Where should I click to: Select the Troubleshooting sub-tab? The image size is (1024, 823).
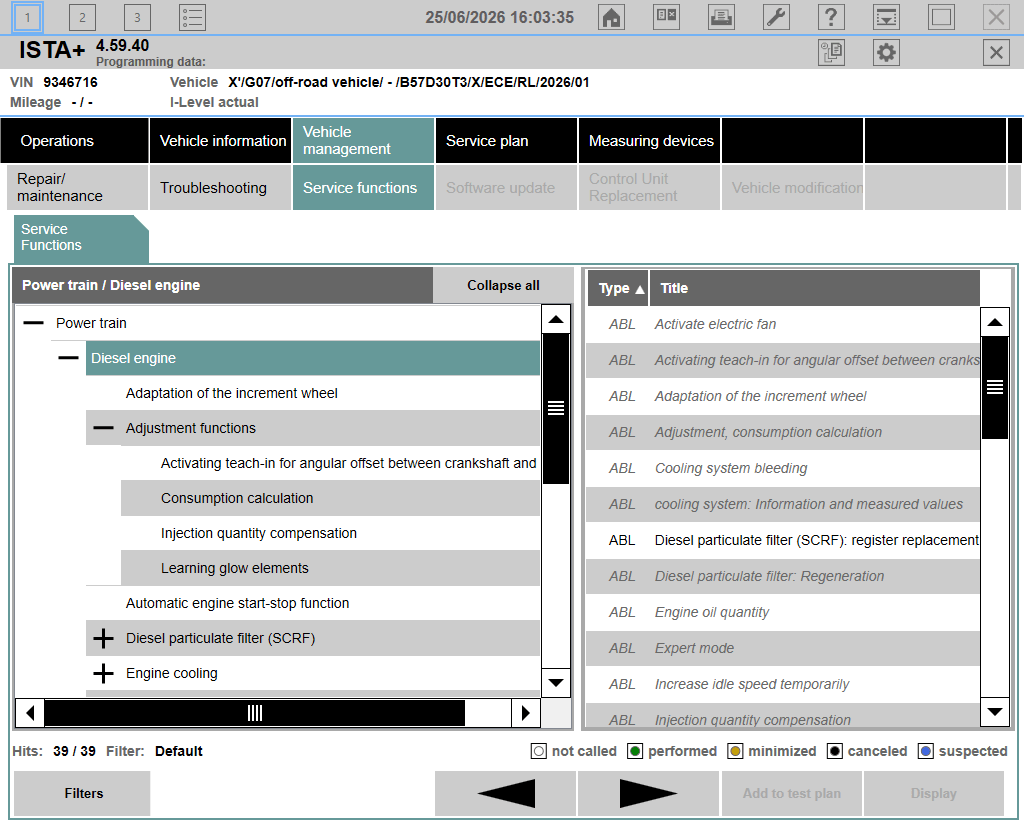[x=221, y=187]
